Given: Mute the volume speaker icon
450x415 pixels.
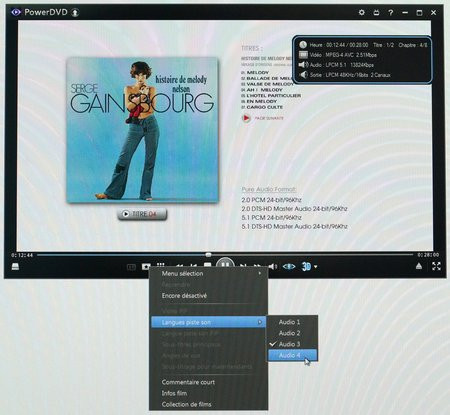Looking at the screenshot, I should click(273, 266).
